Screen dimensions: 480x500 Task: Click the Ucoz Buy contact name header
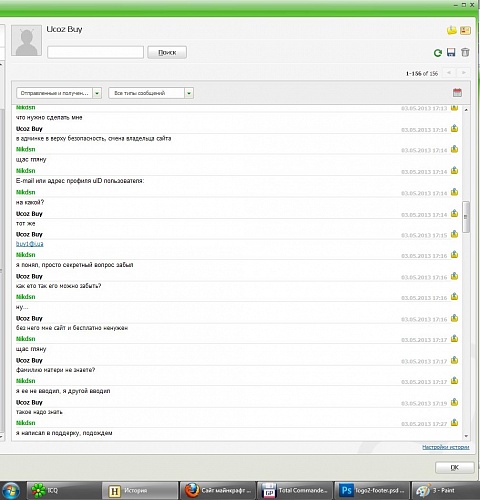(x=64, y=29)
